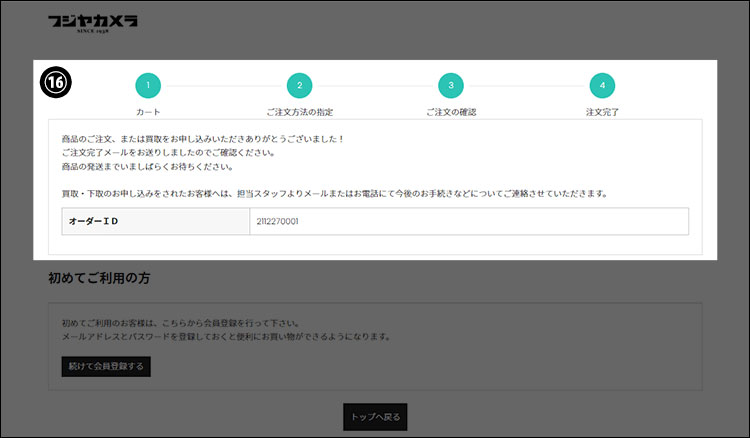The height and width of the screenshot is (438, 750).
Task: Select step 1 カート circle
Action: click(x=148, y=86)
